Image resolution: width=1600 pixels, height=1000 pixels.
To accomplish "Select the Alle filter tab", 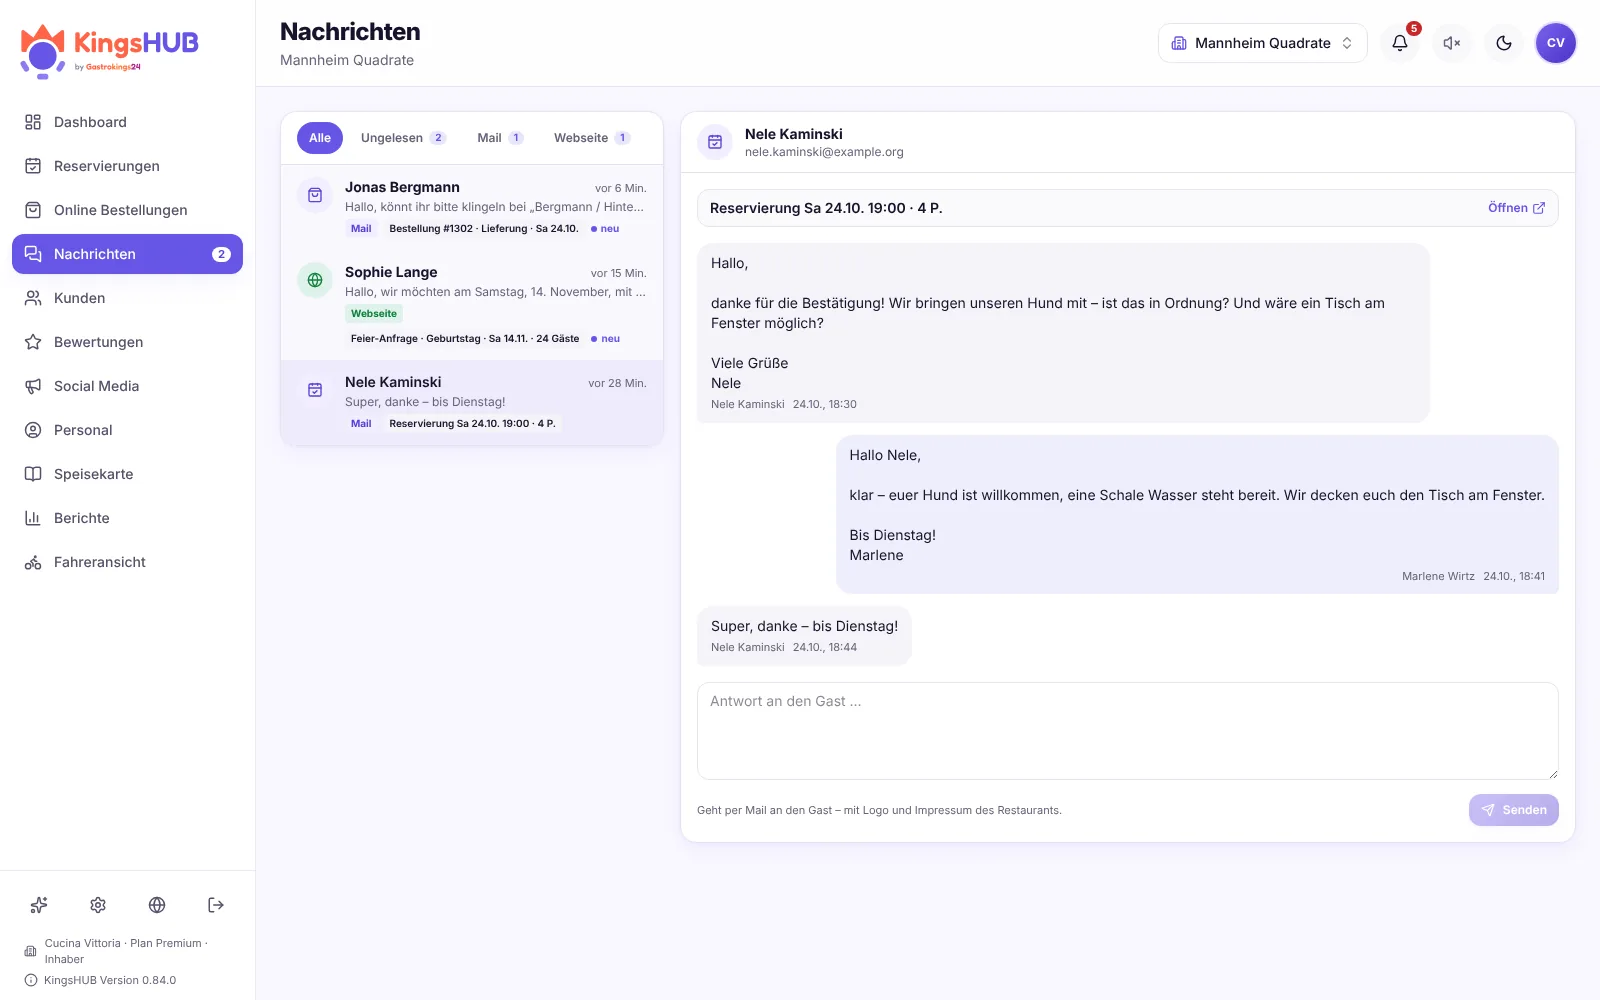I will pos(320,138).
